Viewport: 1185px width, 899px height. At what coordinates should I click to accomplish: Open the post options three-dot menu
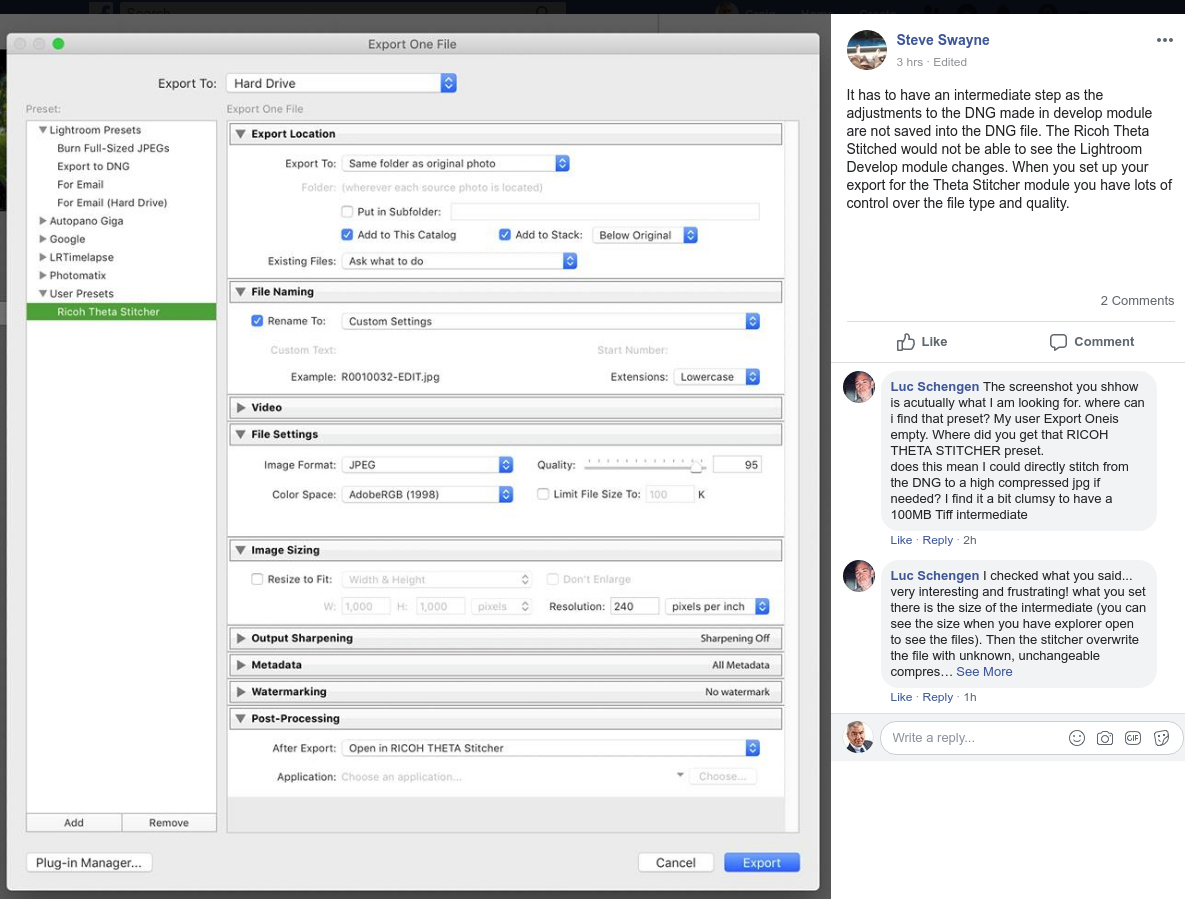[1165, 40]
